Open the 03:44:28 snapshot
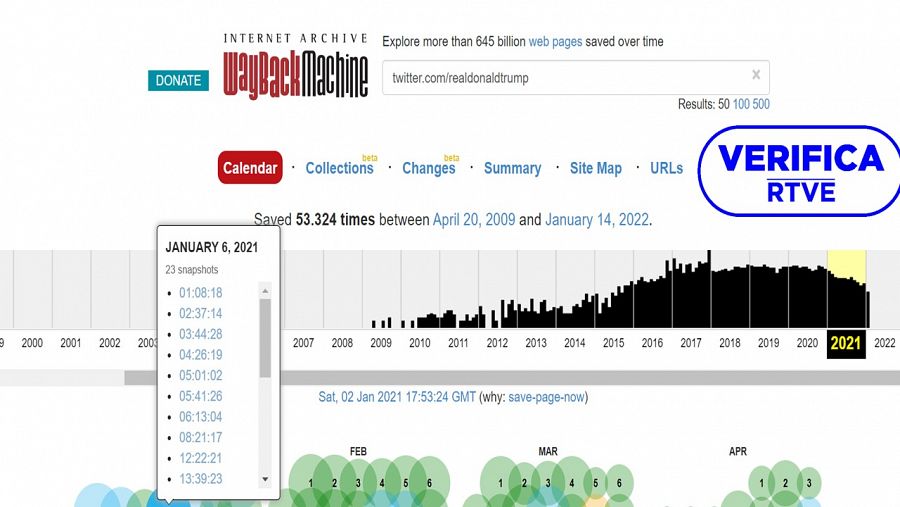This screenshot has height=507, width=900. point(200,334)
